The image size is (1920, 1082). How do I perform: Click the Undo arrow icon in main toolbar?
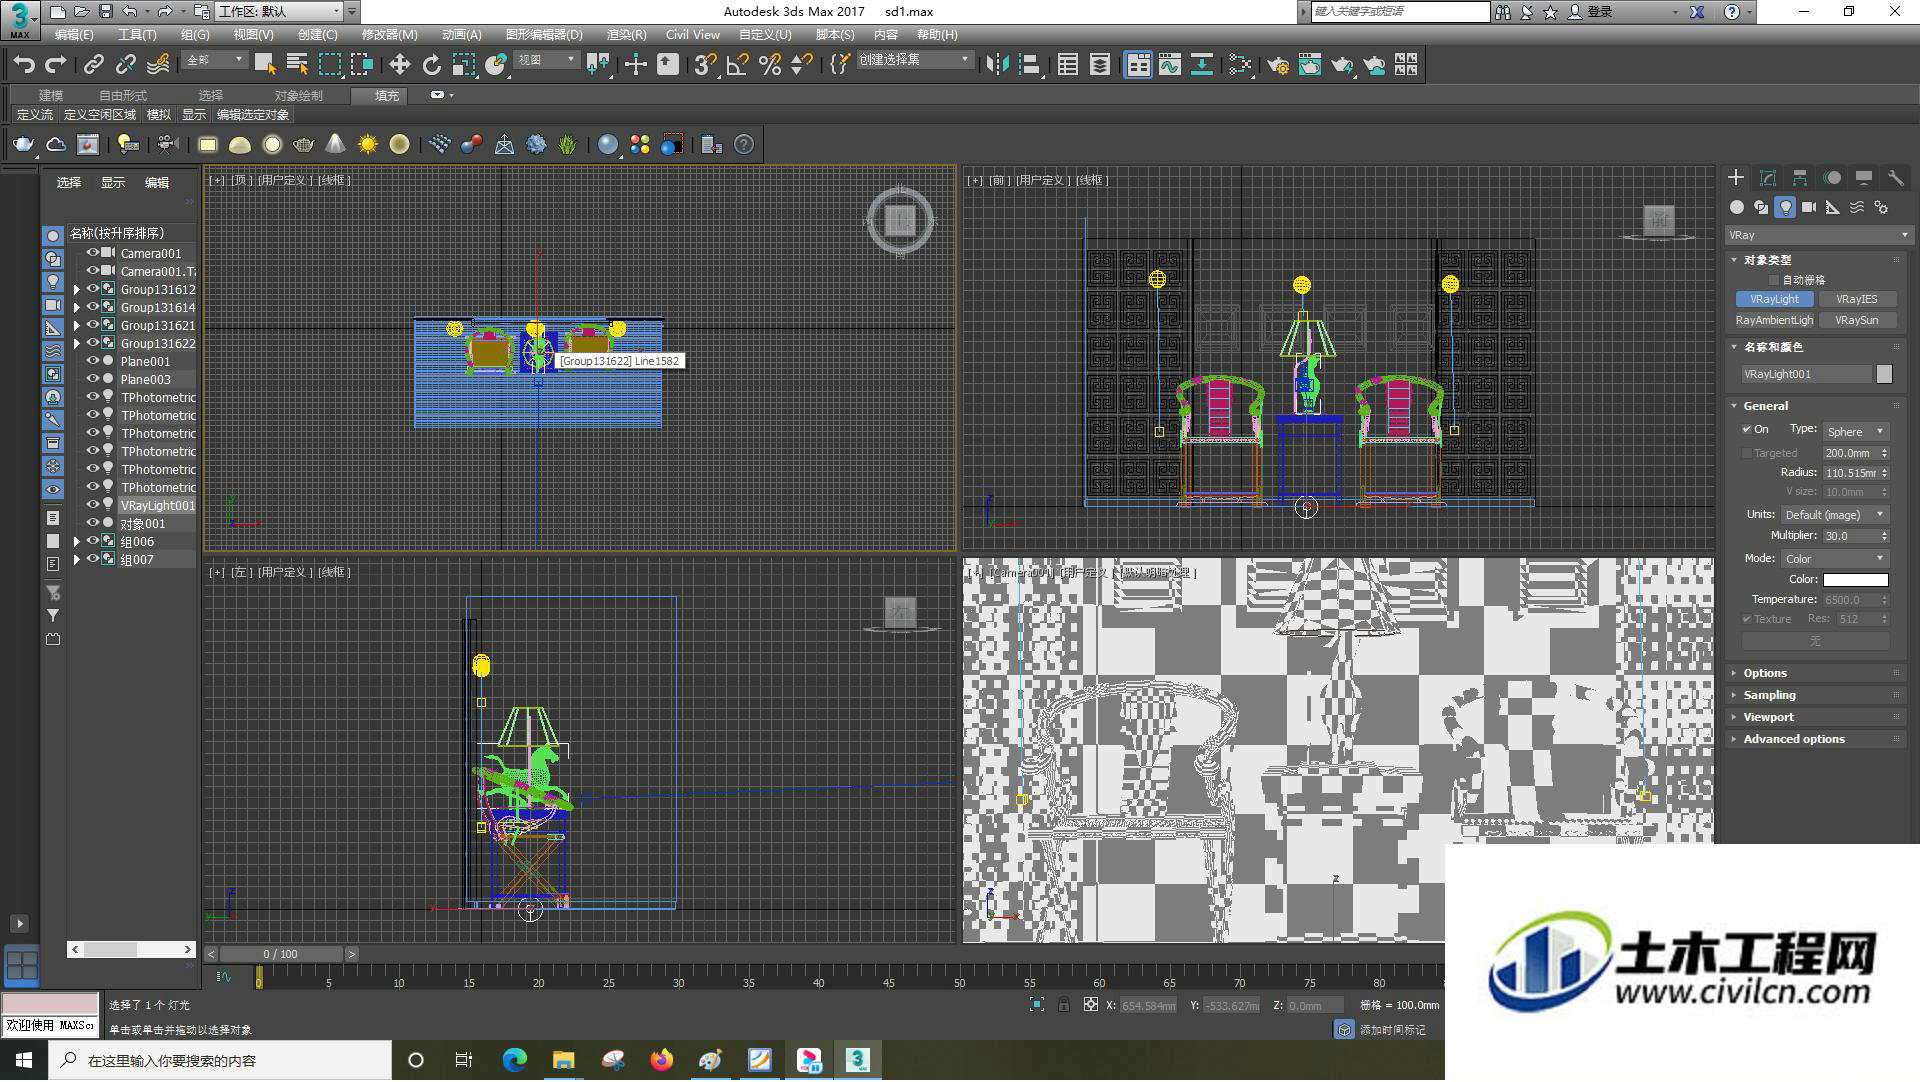(24, 65)
